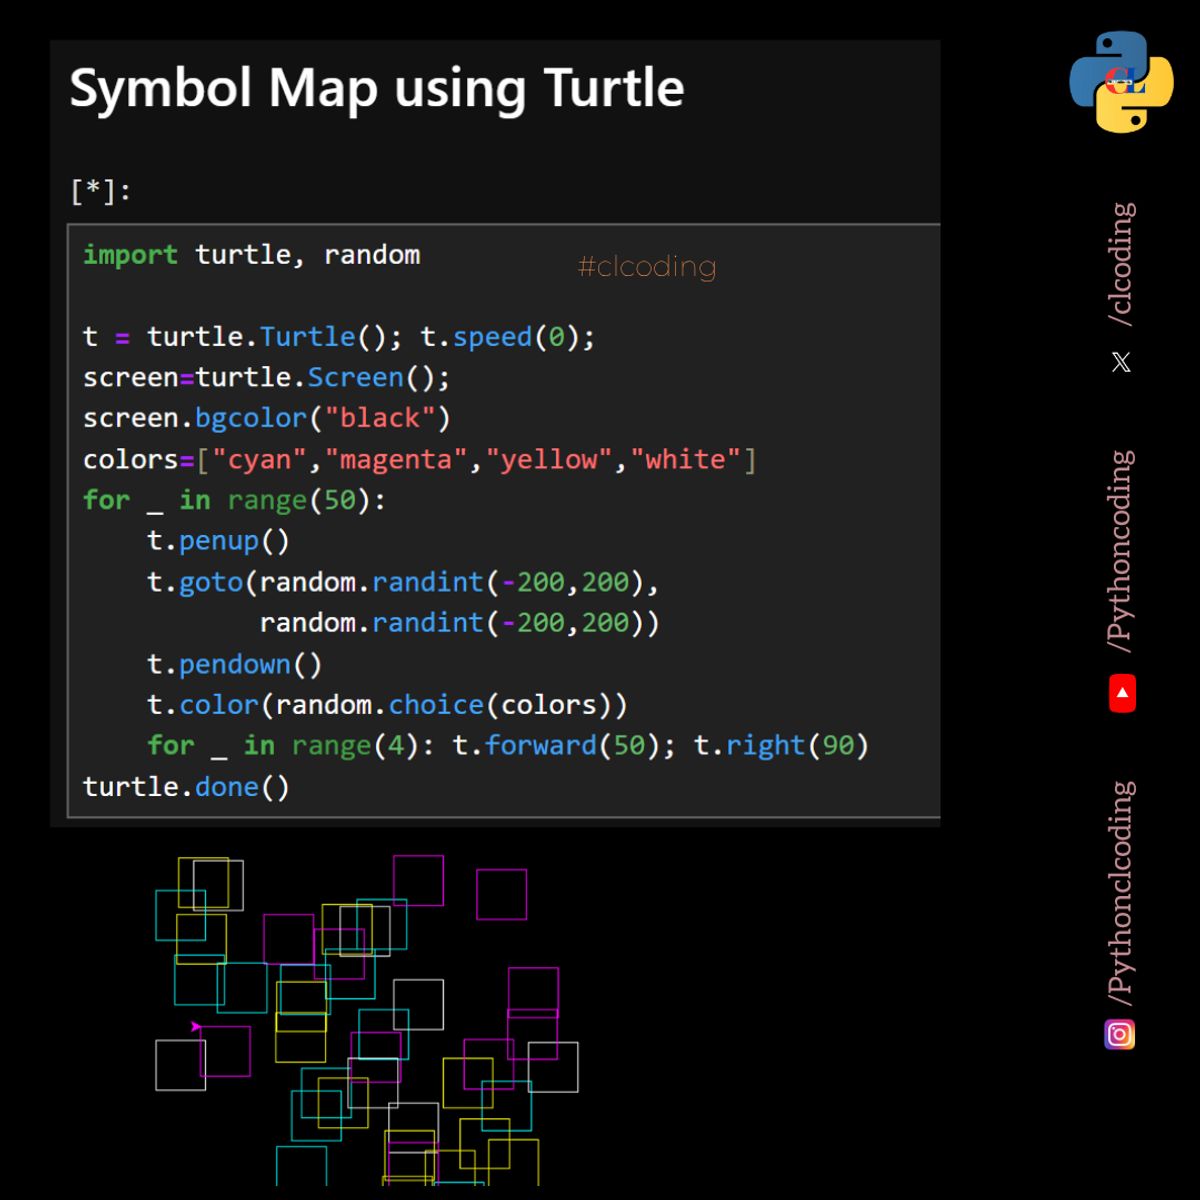1200x1200 pixels.
Task: Click inside the code cell area
Action: (x=500, y=520)
